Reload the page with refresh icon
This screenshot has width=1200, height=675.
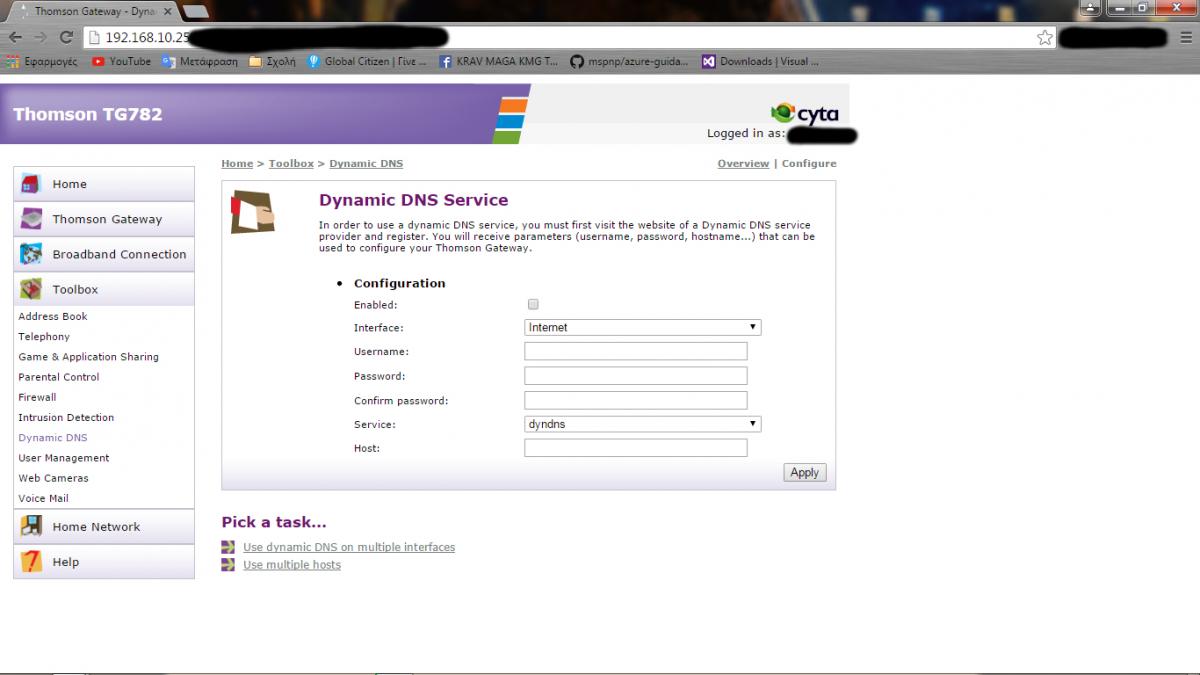click(66, 37)
